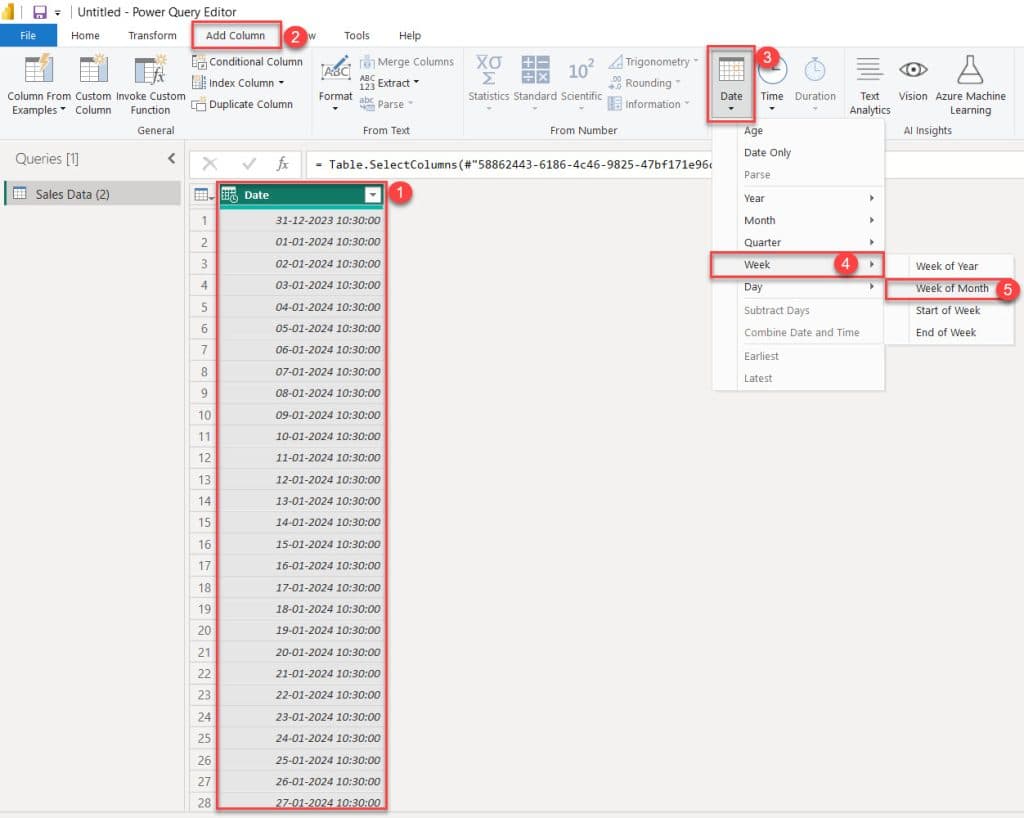Image resolution: width=1024 pixels, height=818 pixels.
Task: Choose Date Only from the menu
Action: [767, 152]
